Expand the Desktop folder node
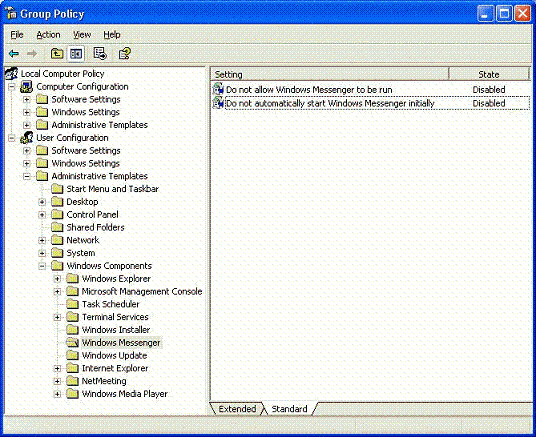536x437 pixels. [x=42, y=202]
